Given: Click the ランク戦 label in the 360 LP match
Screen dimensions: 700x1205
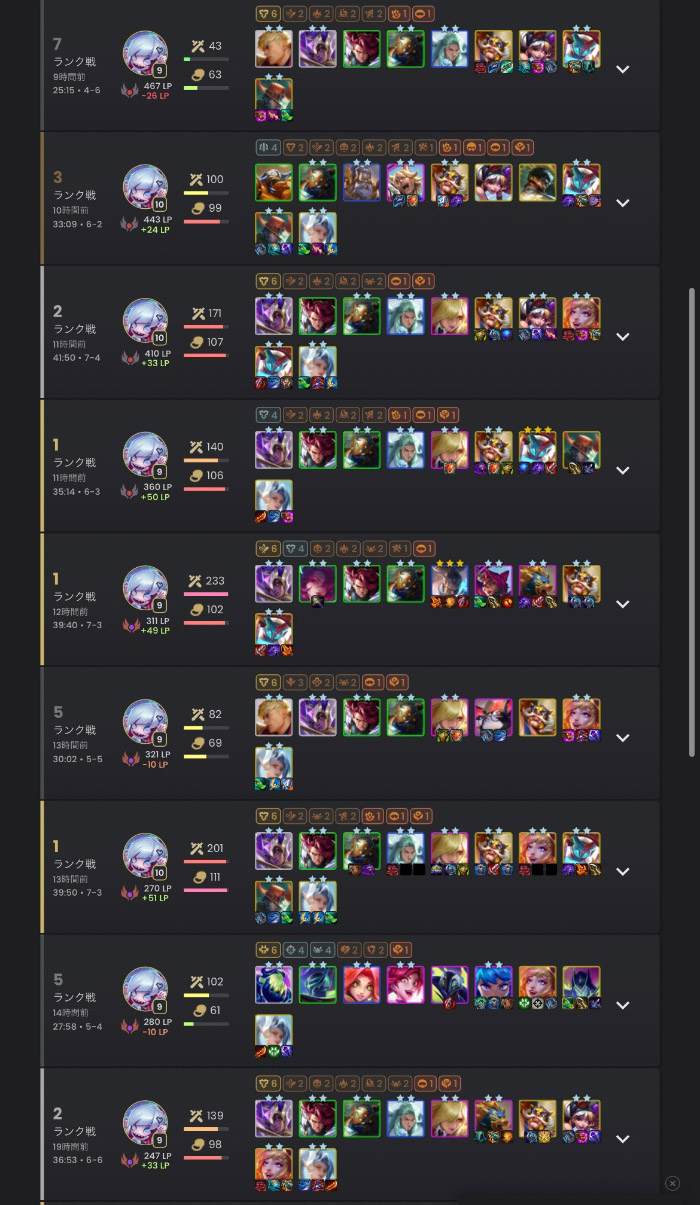Looking at the screenshot, I should [x=74, y=462].
